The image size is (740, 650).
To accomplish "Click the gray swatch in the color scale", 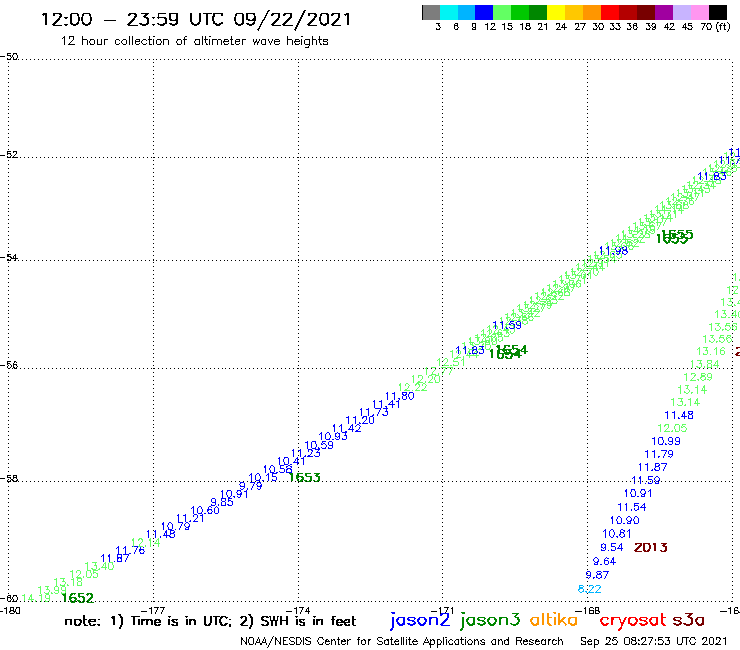I will pos(431,12).
